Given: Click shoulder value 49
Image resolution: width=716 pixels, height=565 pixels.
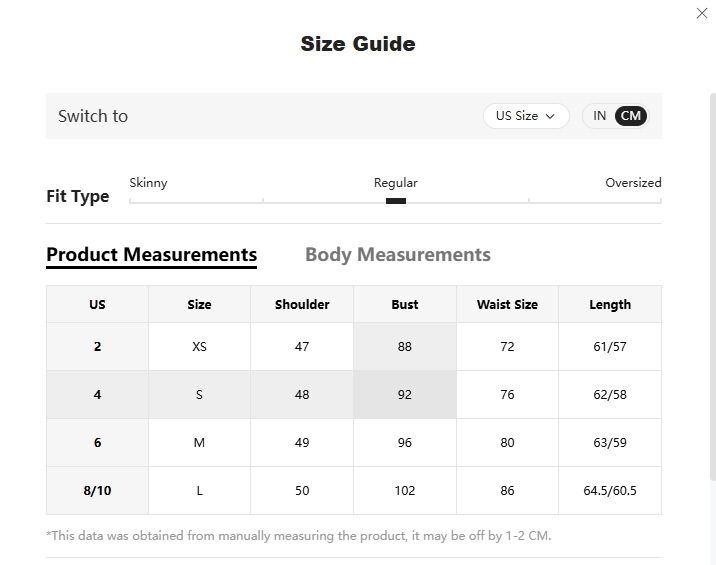Looking at the screenshot, I should [x=302, y=443].
